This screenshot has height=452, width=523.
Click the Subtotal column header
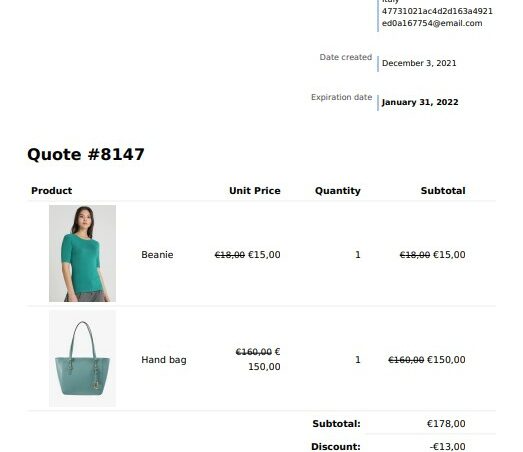(443, 190)
